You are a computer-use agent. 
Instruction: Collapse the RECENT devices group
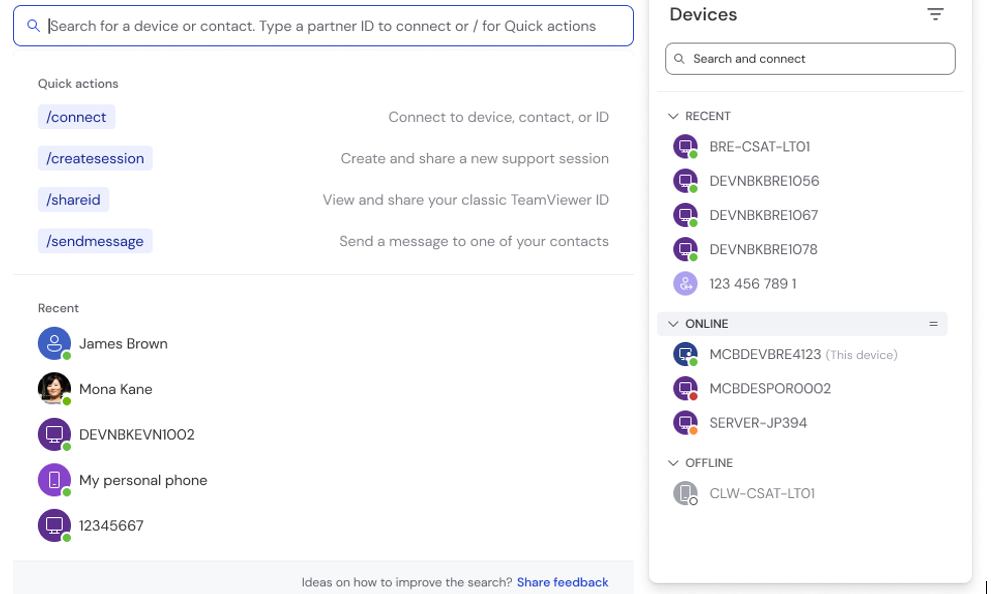(x=673, y=116)
